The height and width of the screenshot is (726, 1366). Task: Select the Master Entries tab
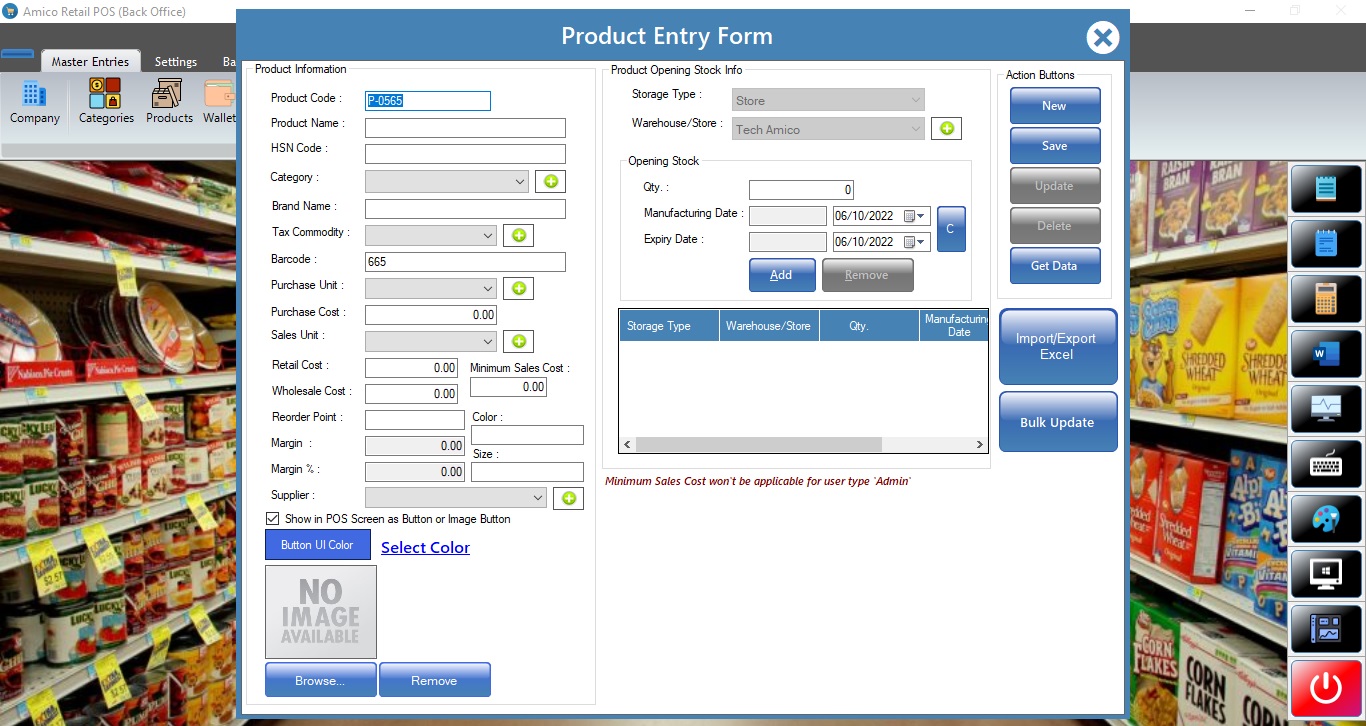click(x=90, y=62)
